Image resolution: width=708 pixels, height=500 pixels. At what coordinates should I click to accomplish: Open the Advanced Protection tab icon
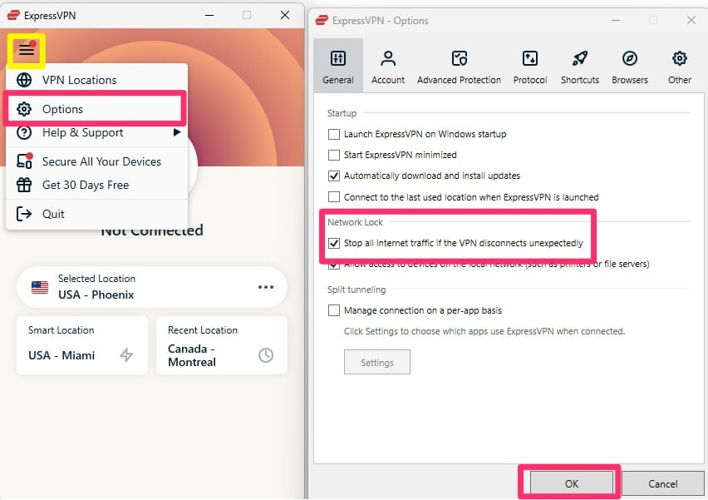tap(459, 60)
